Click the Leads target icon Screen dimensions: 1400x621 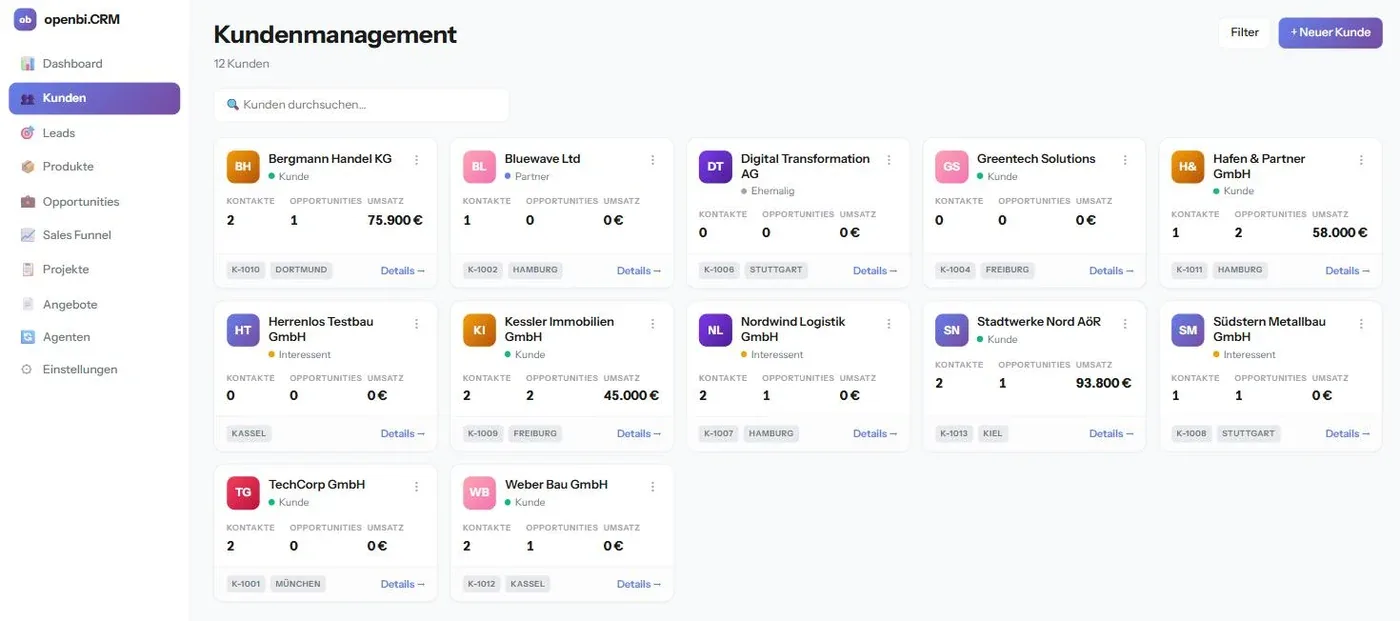point(27,133)
